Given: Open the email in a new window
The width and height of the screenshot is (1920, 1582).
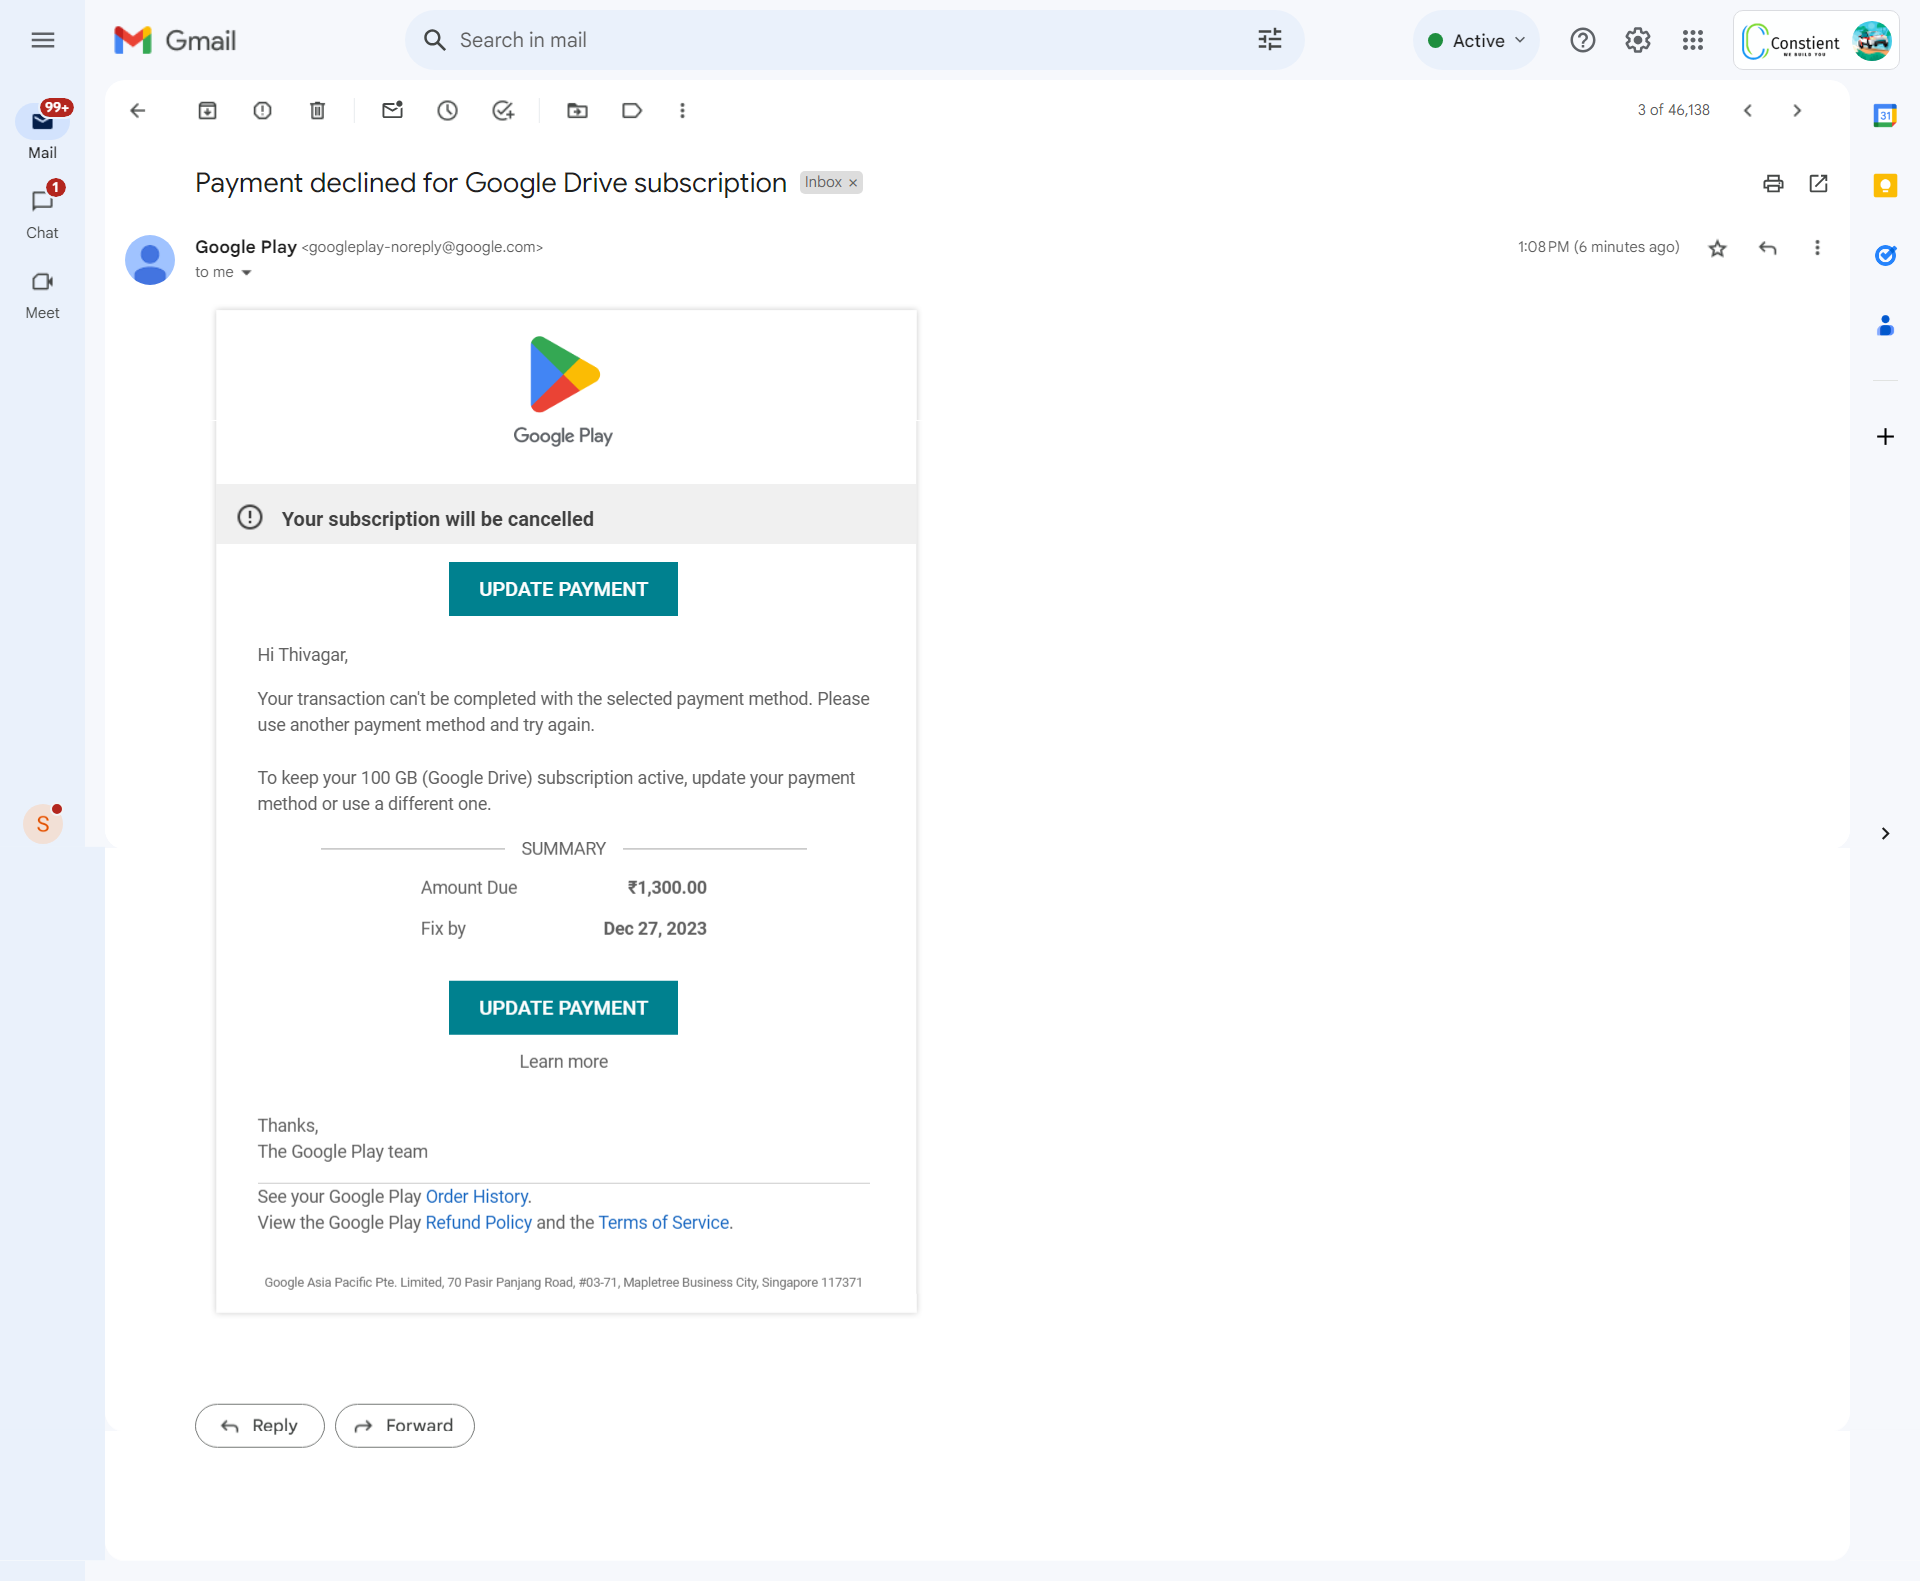Looking at the screenshot, I should tap(1818, 183).
